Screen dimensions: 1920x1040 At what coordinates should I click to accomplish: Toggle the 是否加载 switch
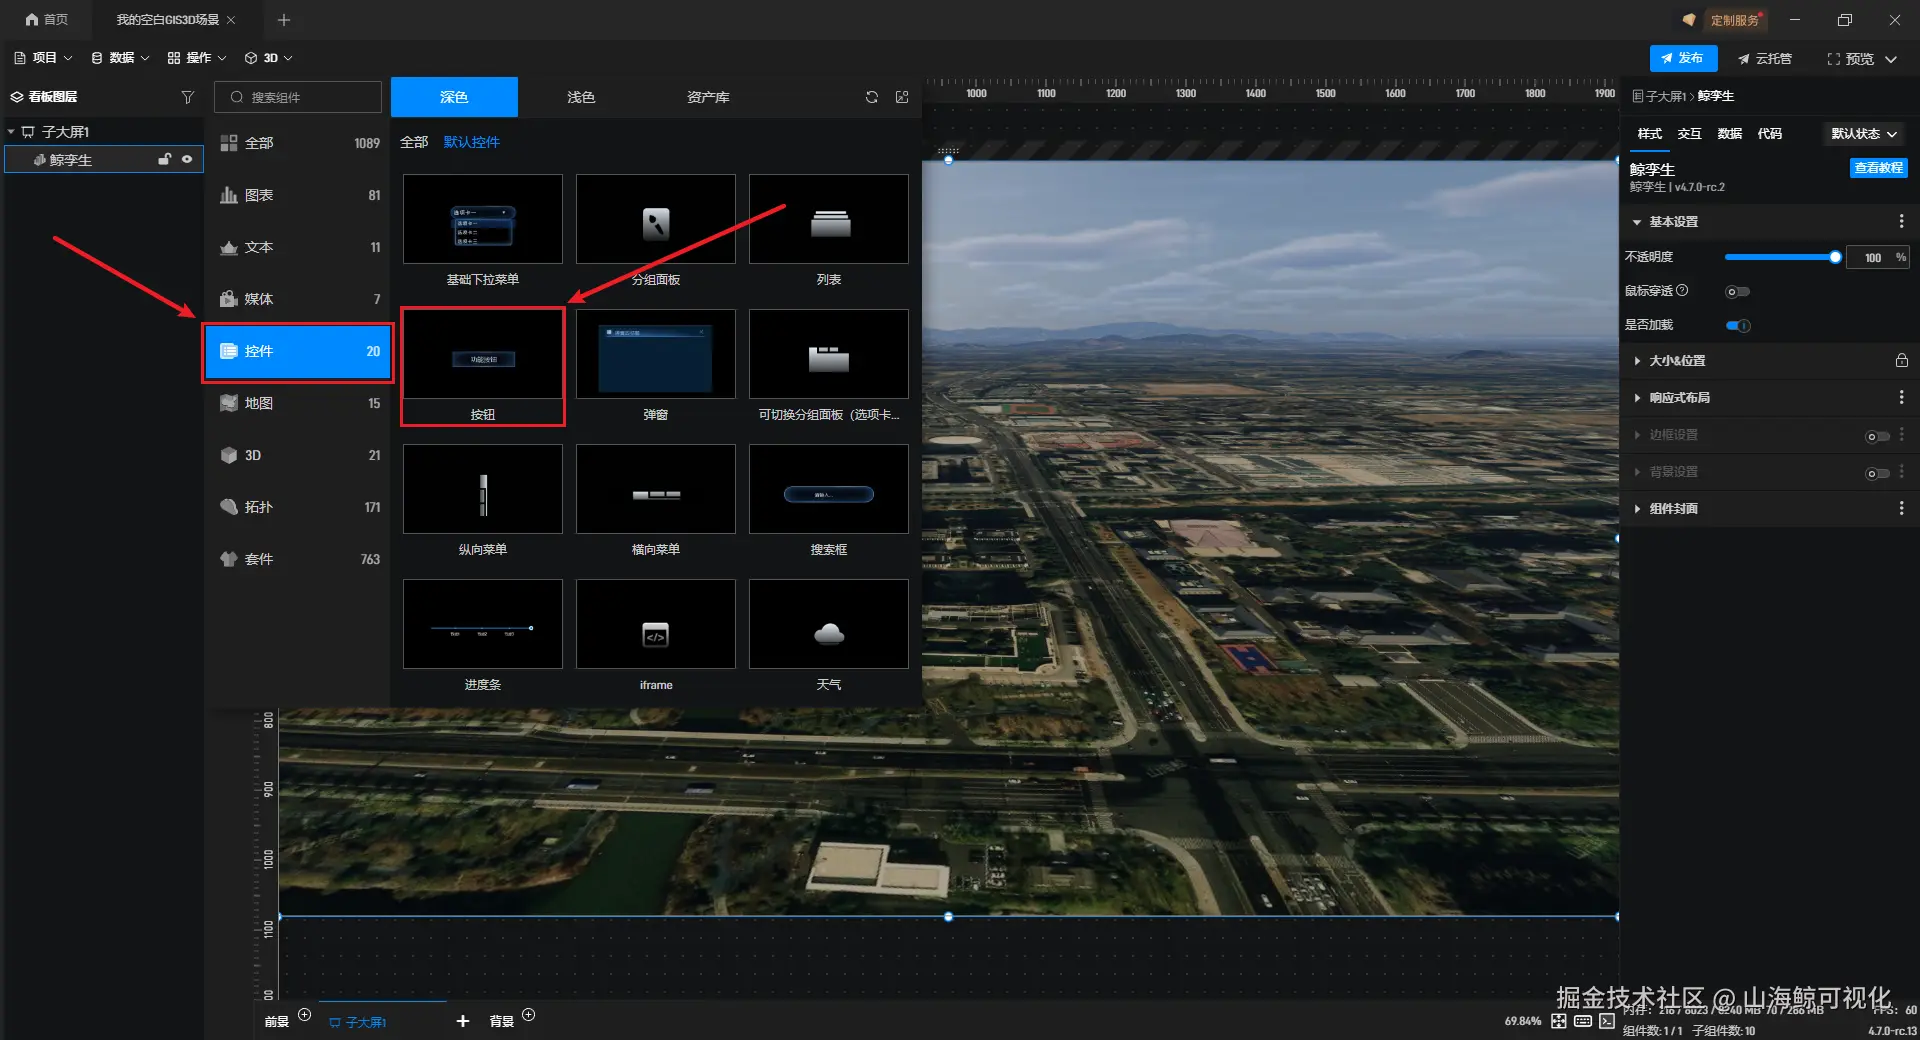click(1738, 325)
